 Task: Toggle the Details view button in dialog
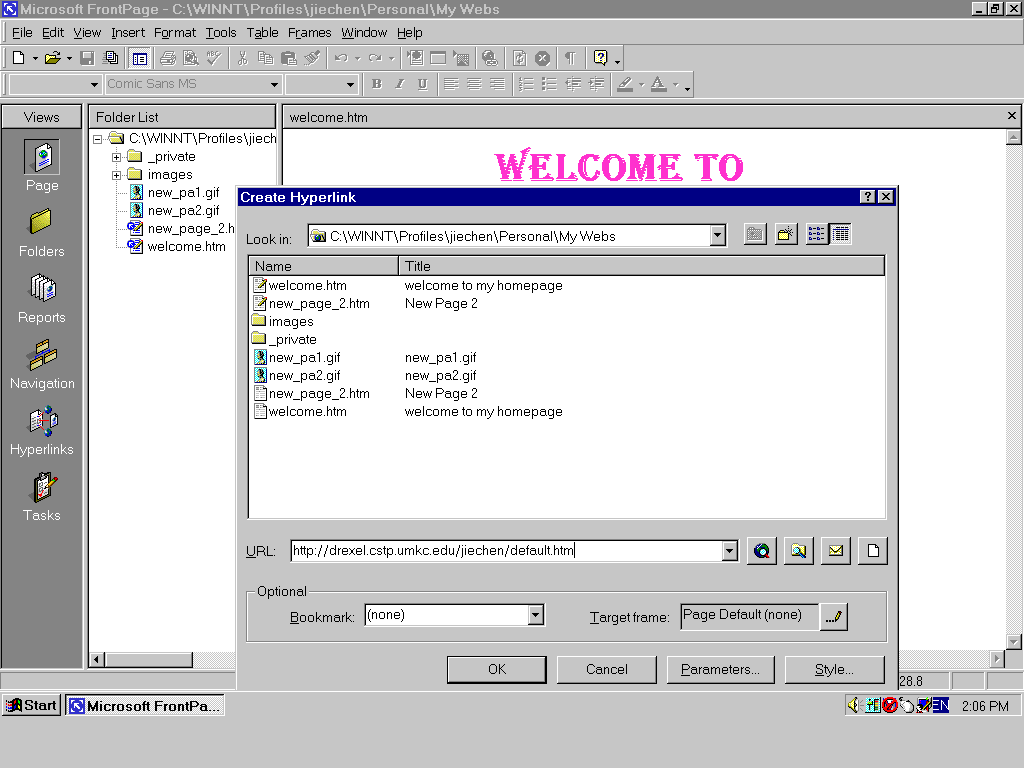(840, 235)
